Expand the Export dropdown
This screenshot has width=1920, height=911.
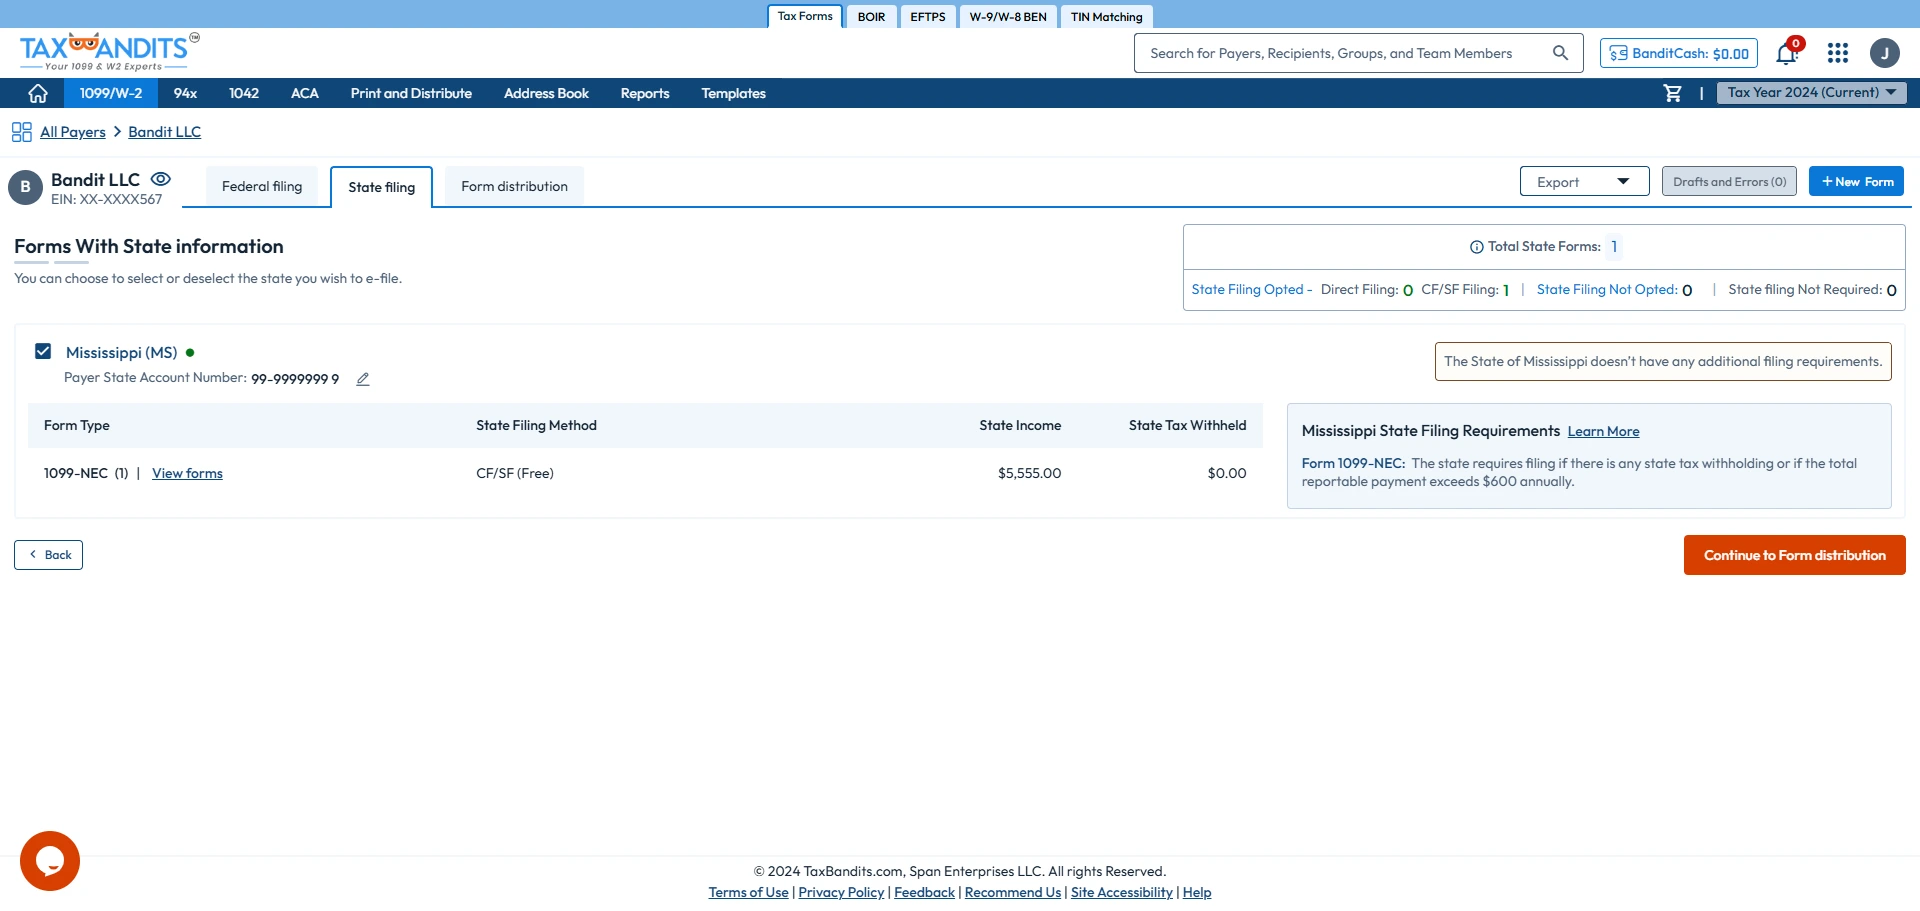(1584, 182)
